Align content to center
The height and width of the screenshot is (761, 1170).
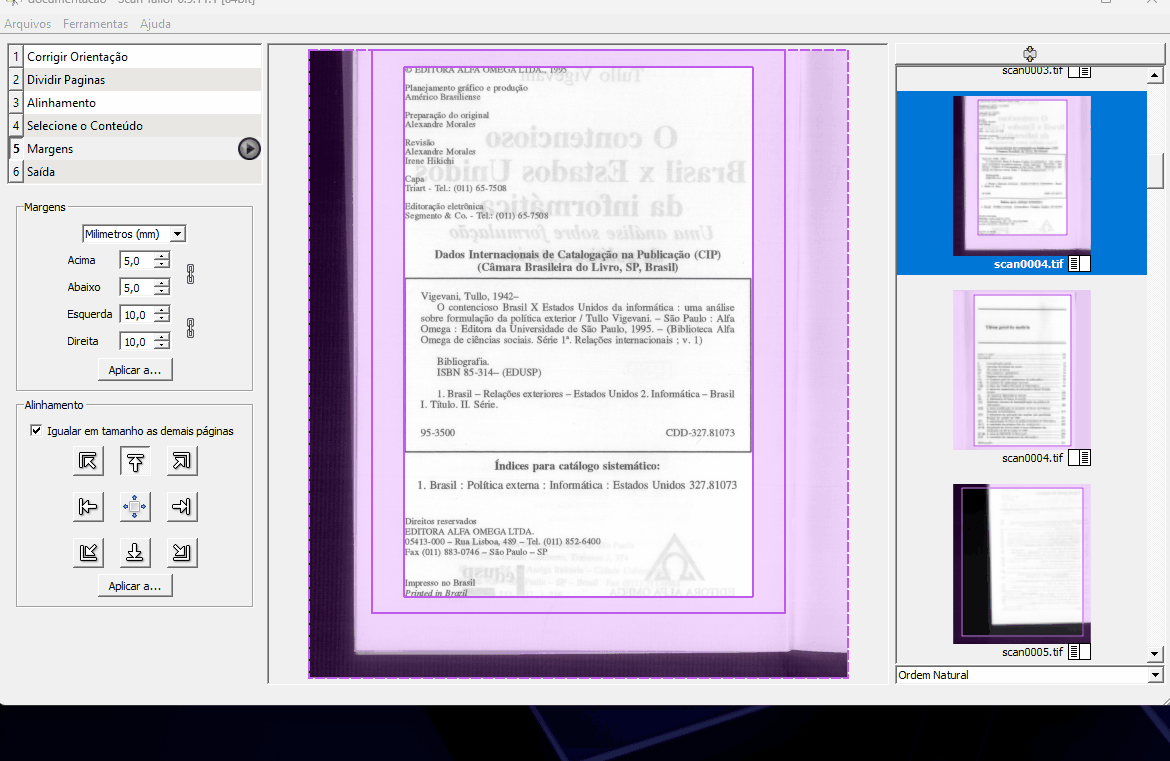[x=135, y=507]
